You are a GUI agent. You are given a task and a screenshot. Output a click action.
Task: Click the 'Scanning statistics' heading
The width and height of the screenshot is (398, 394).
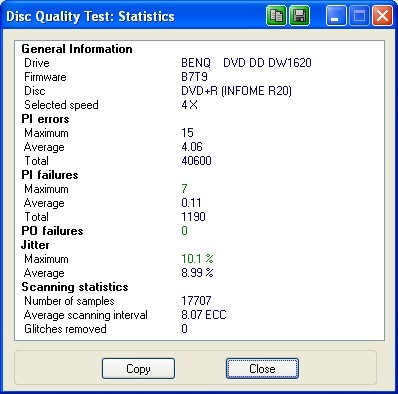(75, 287)
